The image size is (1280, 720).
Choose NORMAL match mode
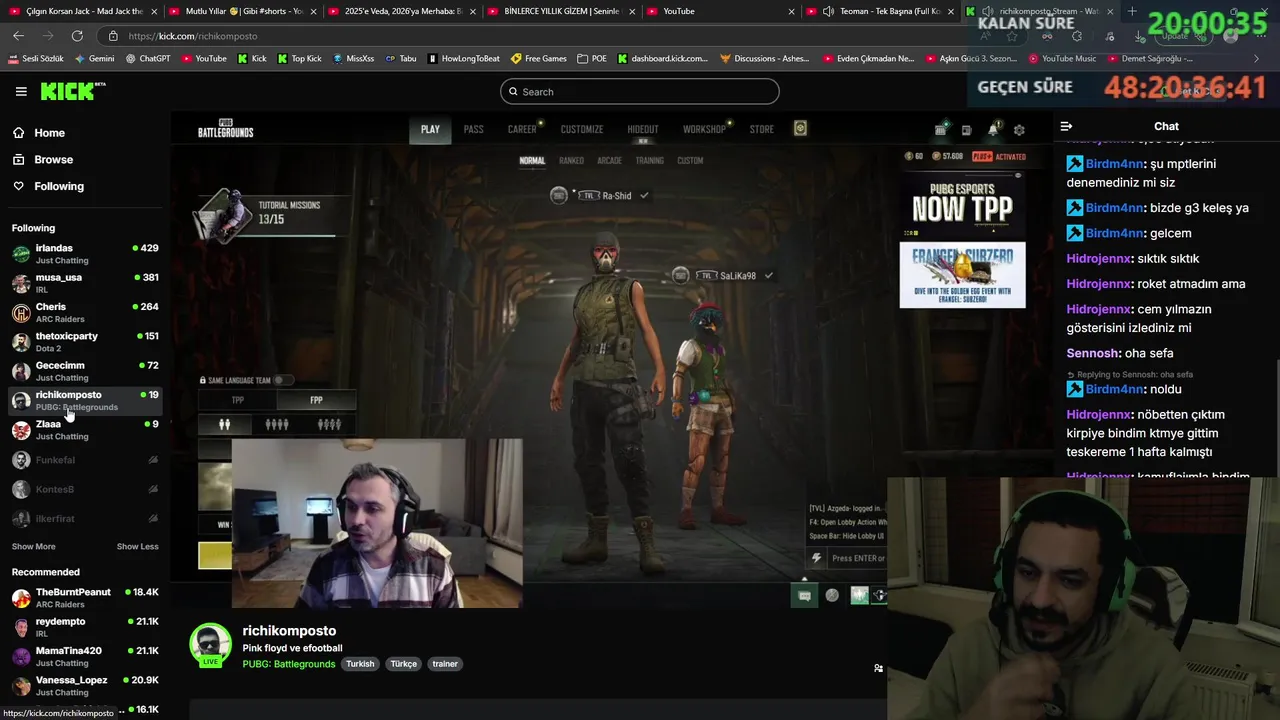[532, 160]
